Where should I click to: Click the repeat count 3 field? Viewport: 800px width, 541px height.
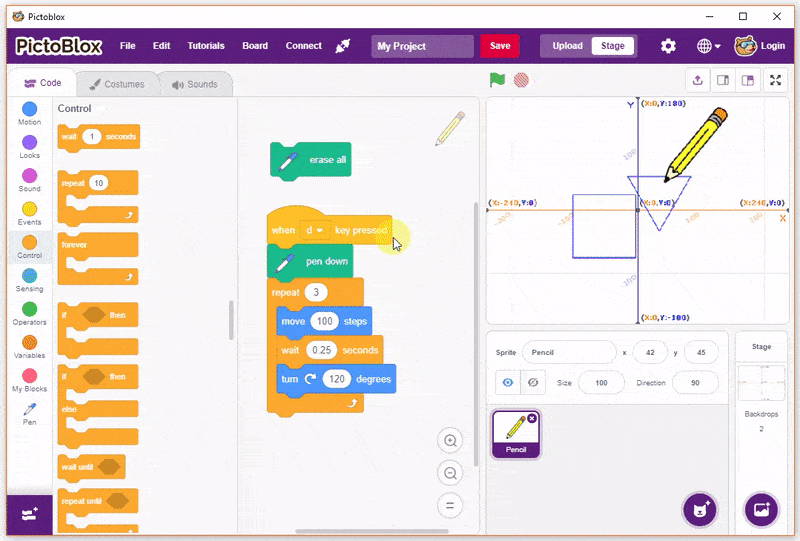pos(316,292)
